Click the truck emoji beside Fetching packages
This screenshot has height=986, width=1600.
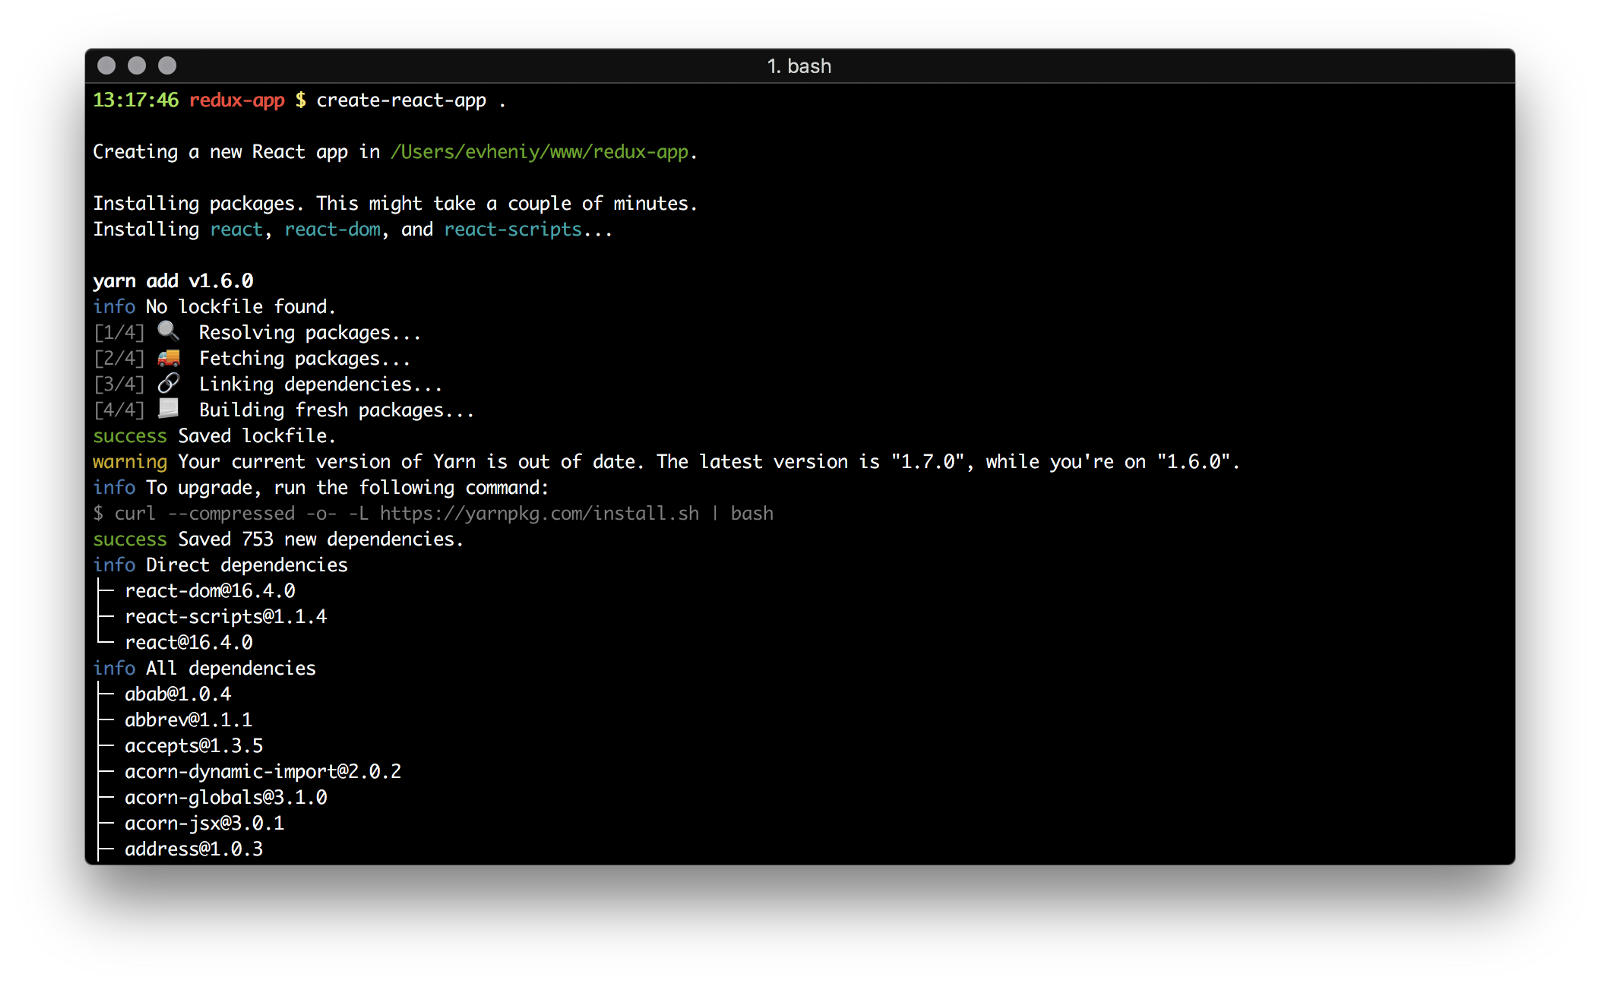[x=169, y=357]
